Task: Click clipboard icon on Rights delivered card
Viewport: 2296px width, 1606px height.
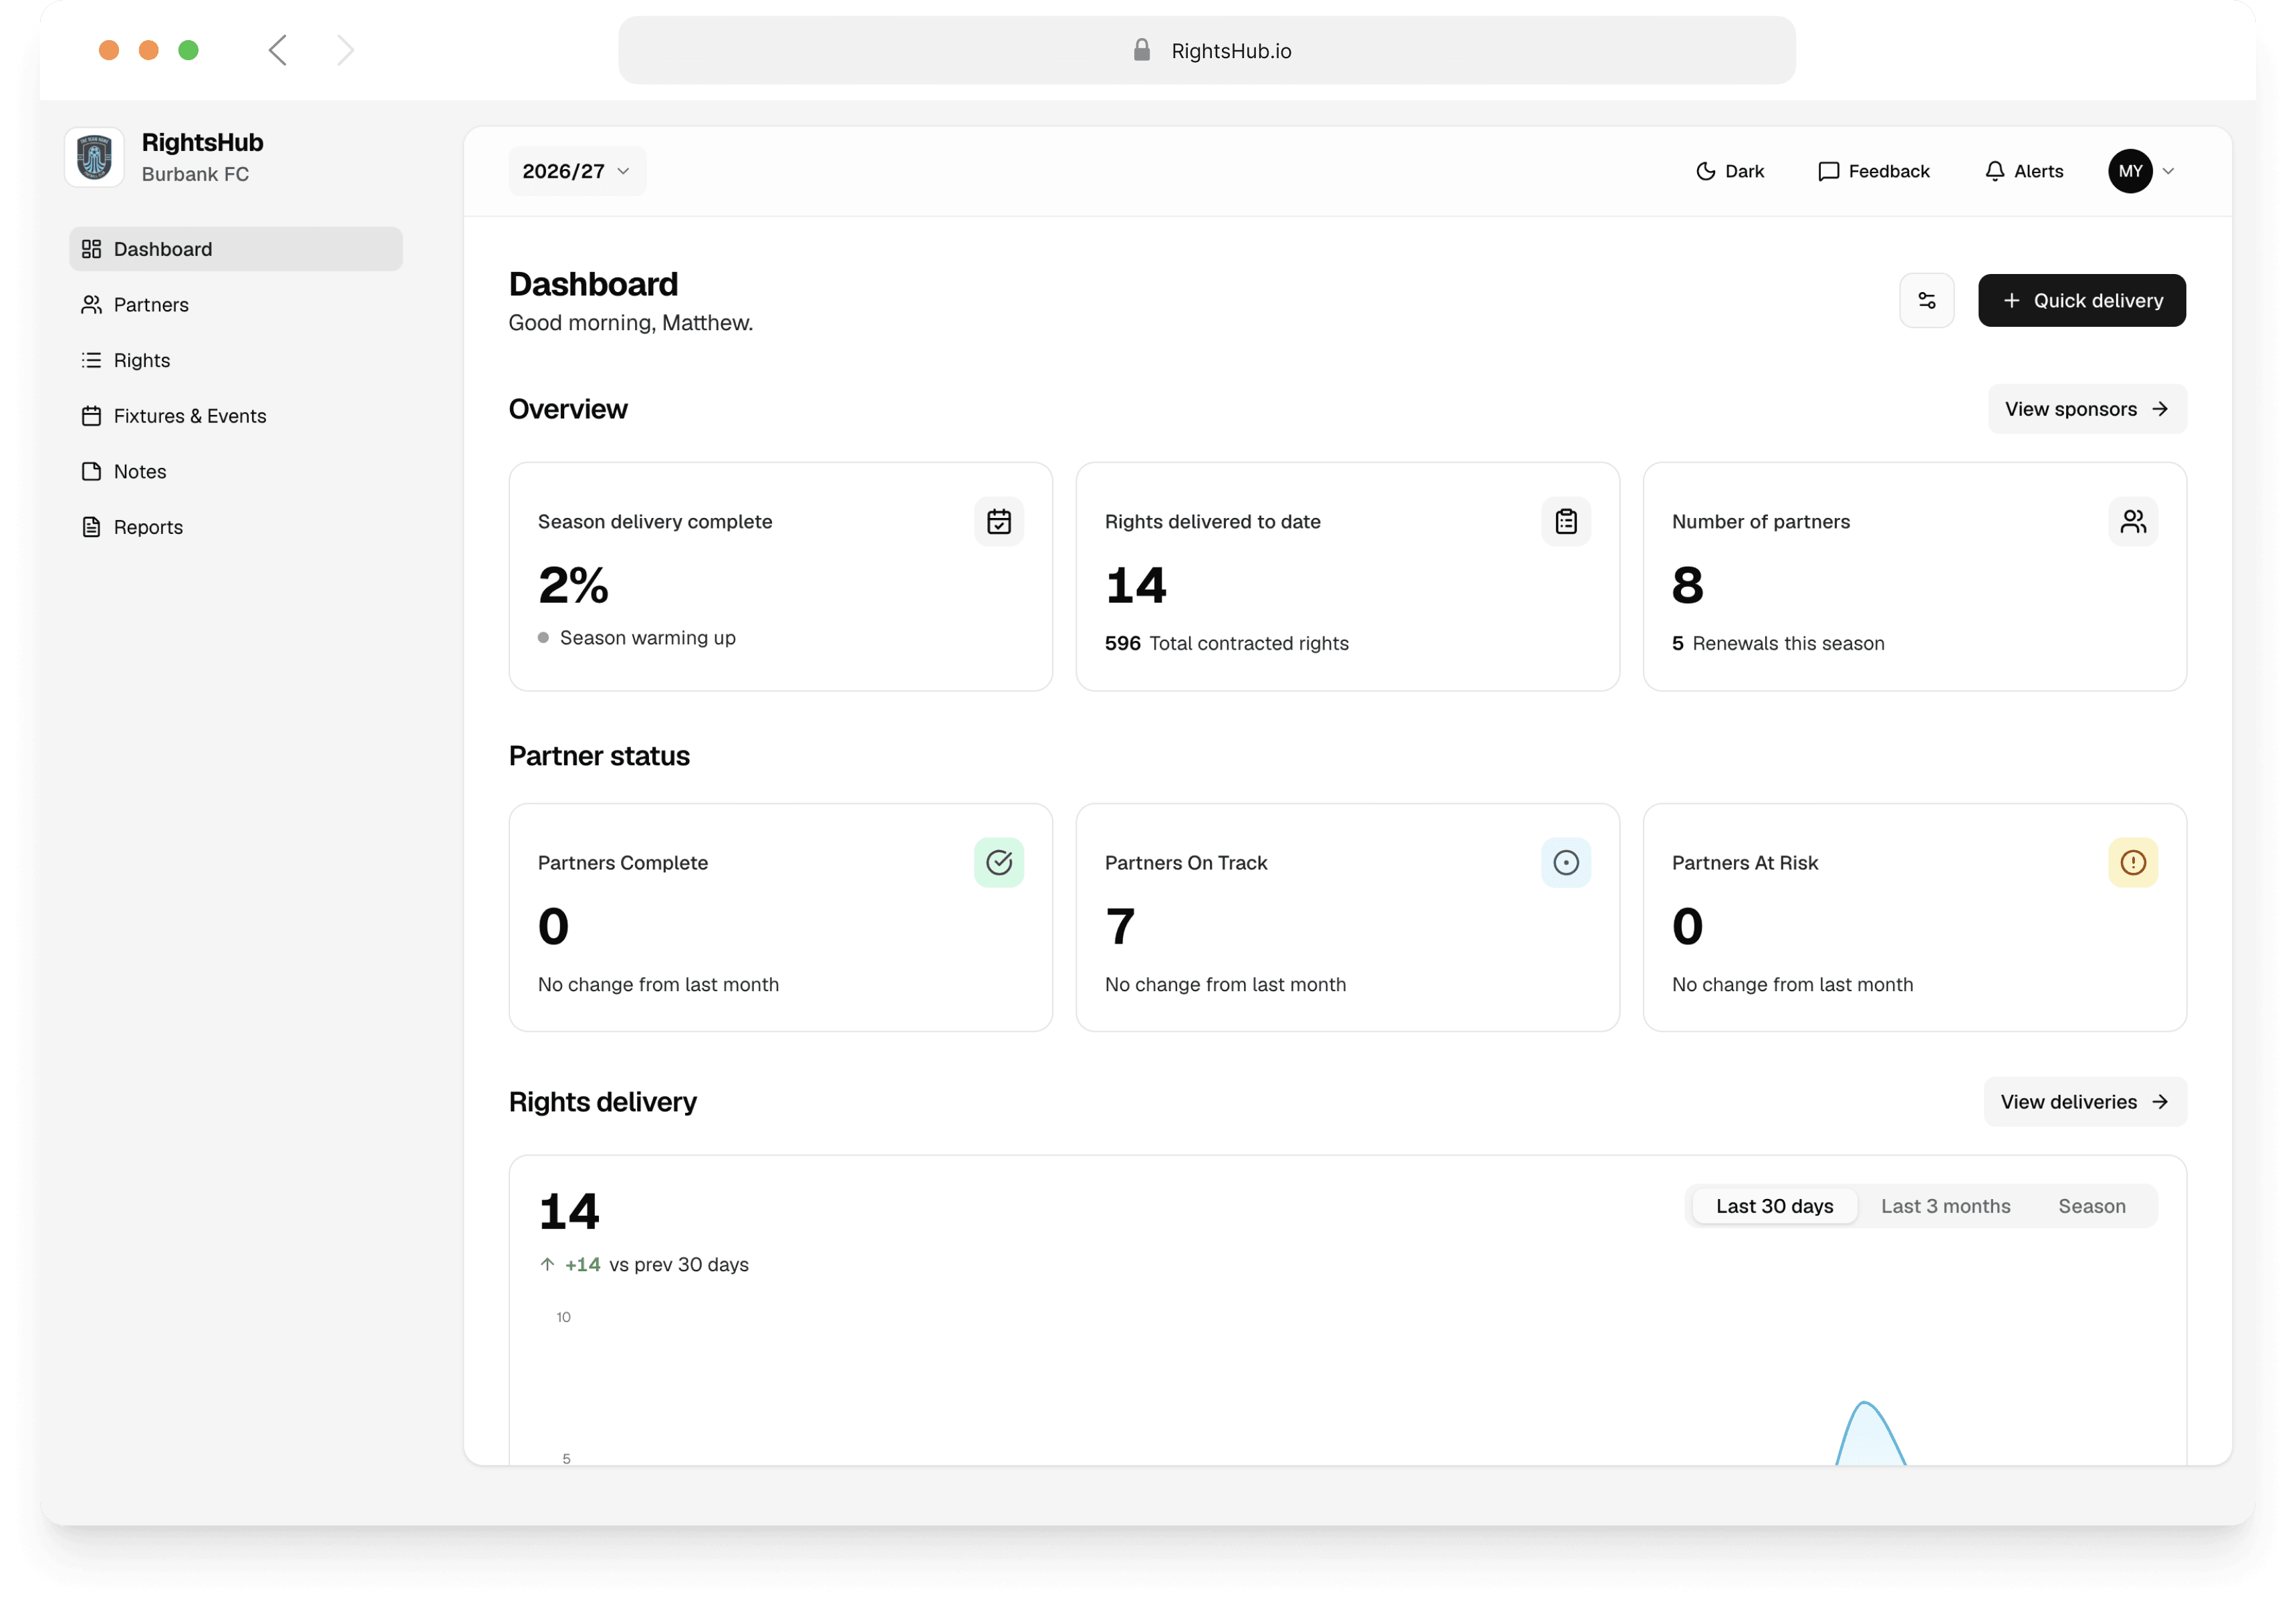Action: click(x=1565, y=521)
